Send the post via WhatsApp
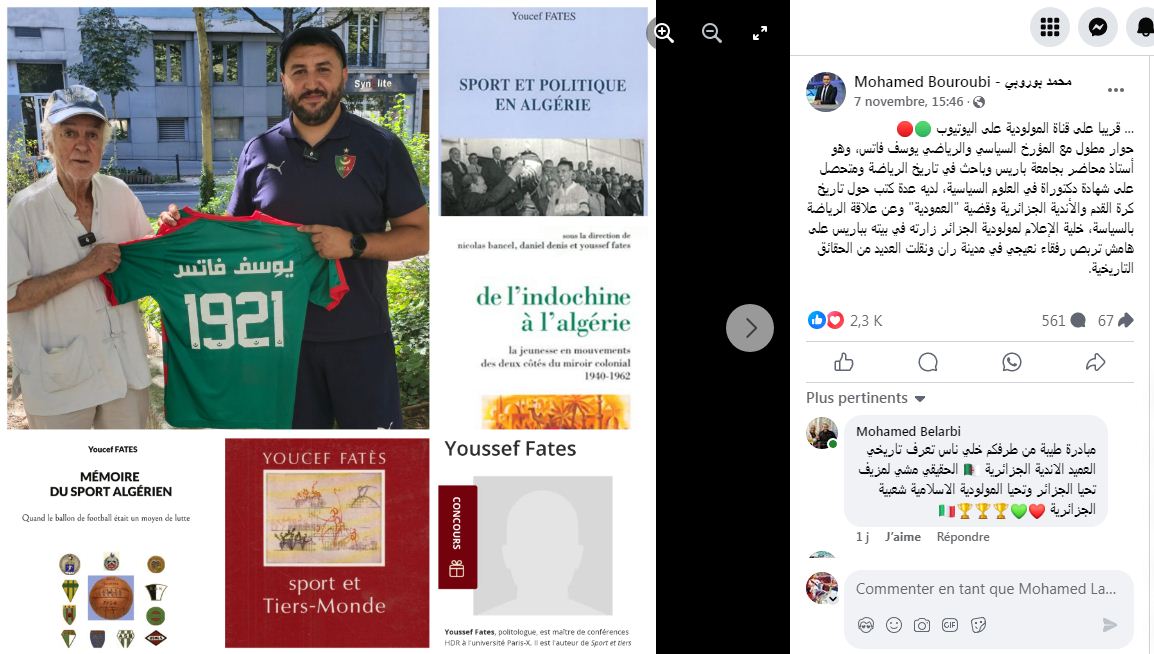 1012,362
